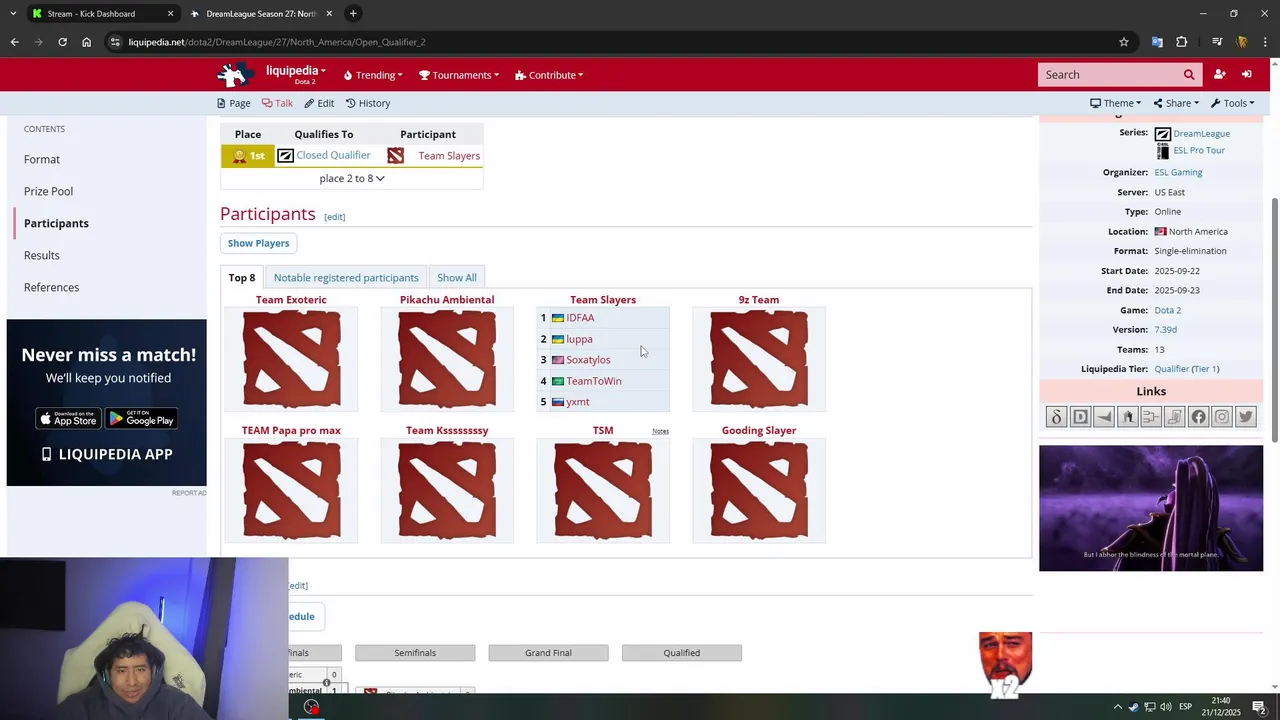Screen dimensions: 1280x720
Task: Open the browser Extensions puzzle icon
Action: tap(1182, 42)
